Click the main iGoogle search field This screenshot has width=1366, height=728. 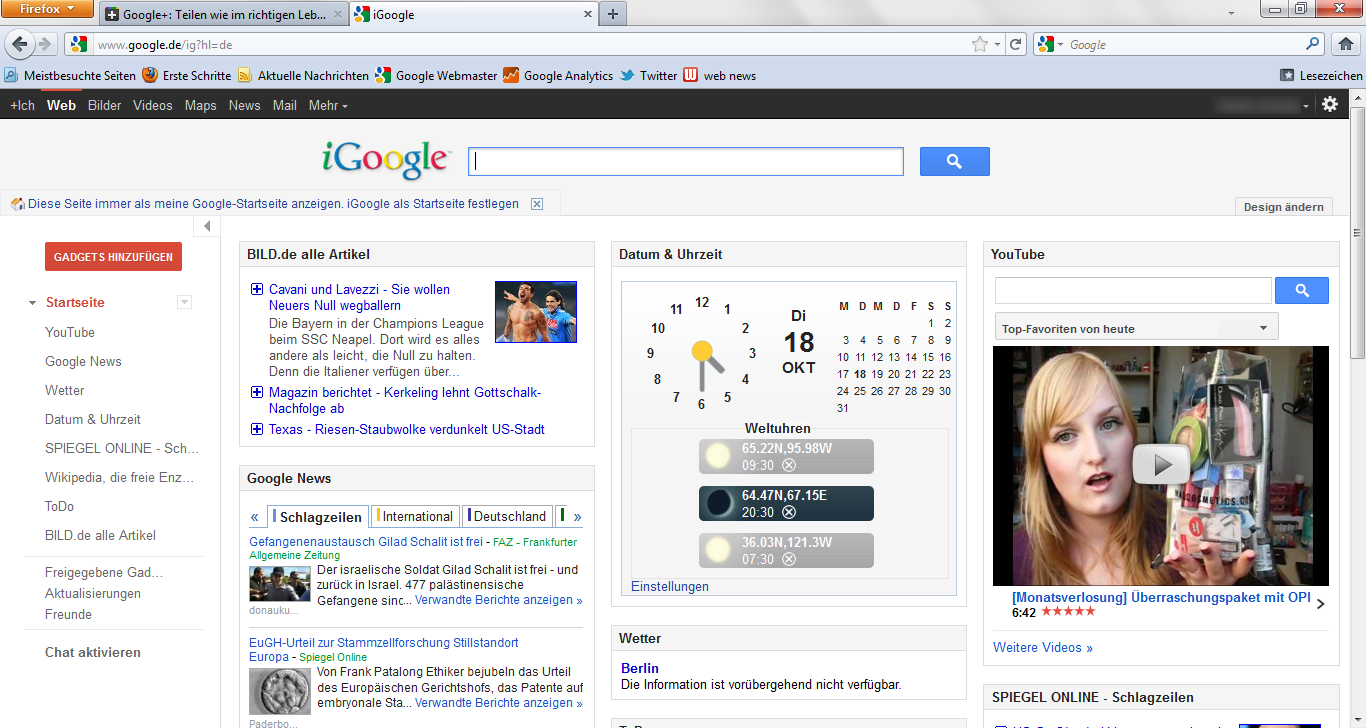pyautogui.click(x=686, y=162)
